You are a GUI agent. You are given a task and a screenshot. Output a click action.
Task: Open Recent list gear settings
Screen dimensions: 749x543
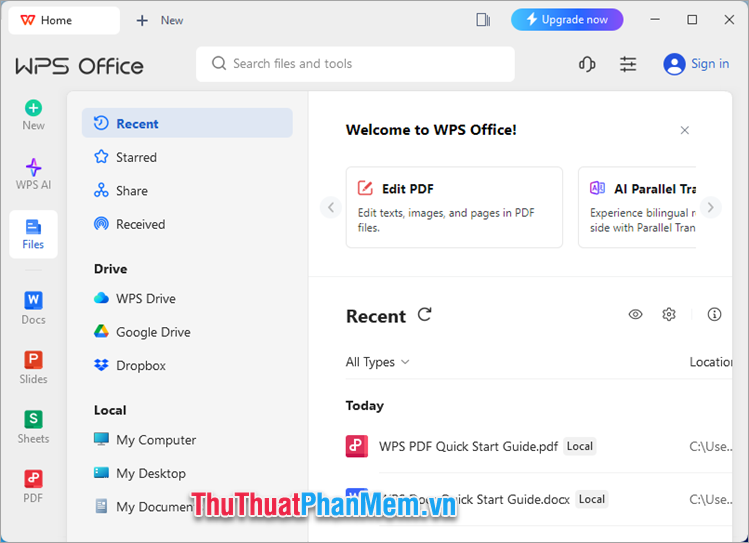pyautogui.click(x=669, y=314)
